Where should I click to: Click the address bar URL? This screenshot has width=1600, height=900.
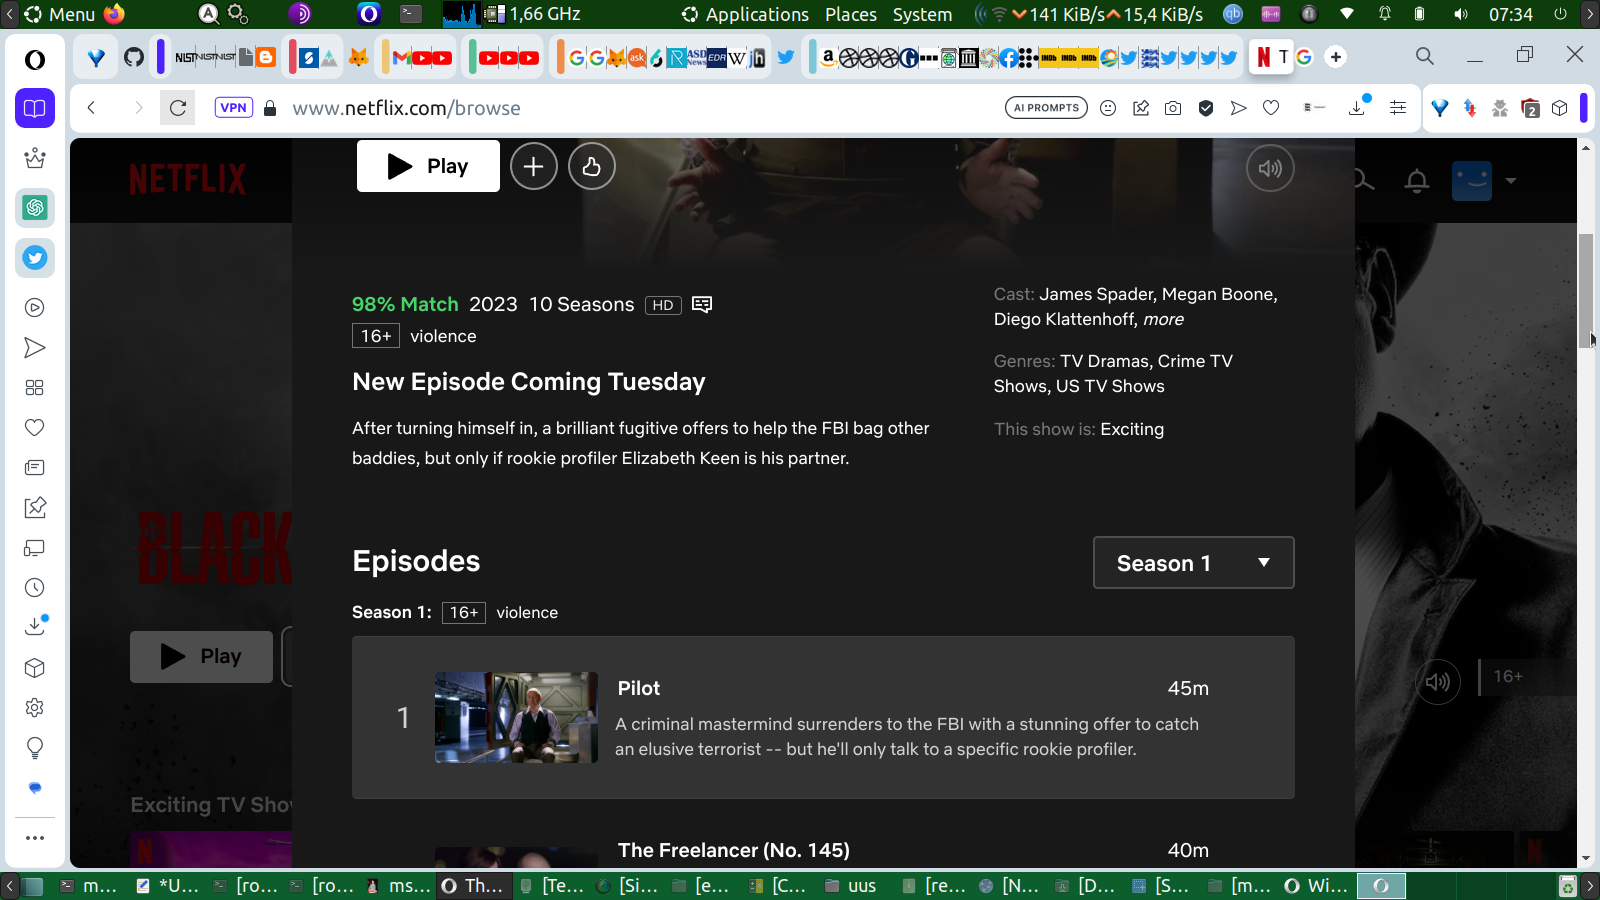click(406, 108)
